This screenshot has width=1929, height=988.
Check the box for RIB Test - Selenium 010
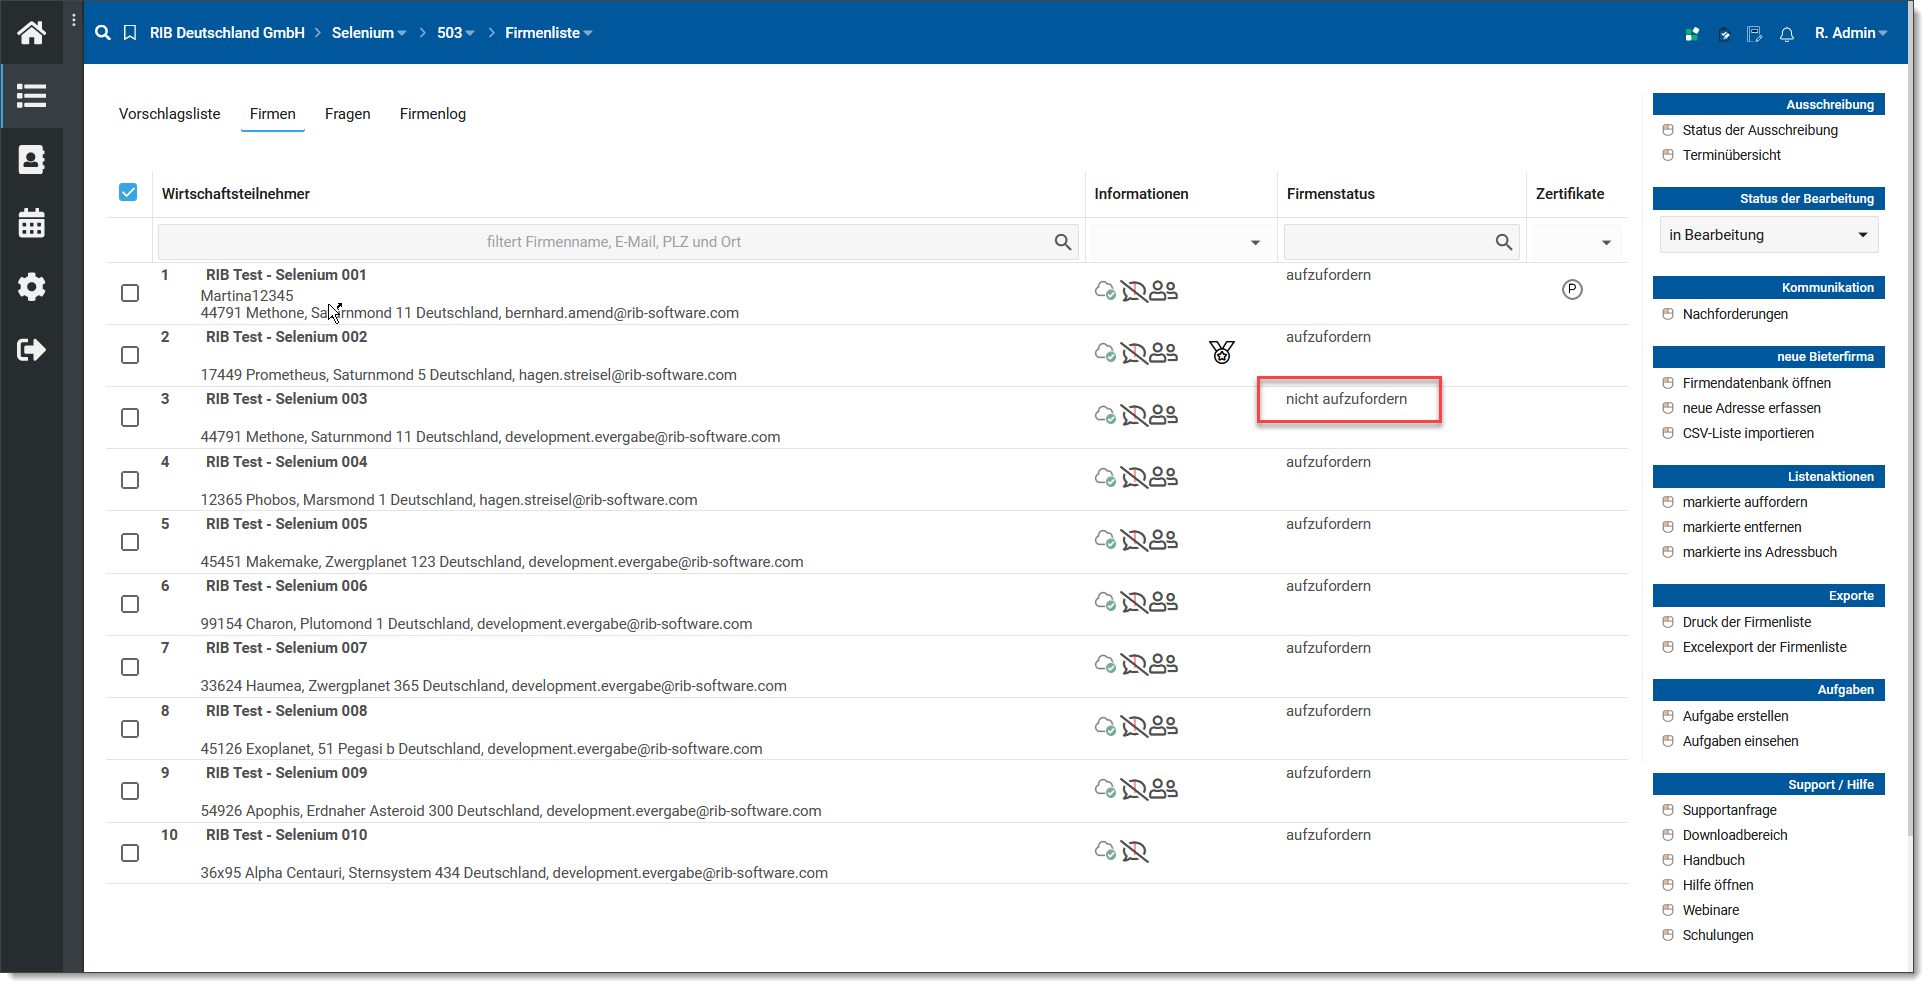pos(130,853)
